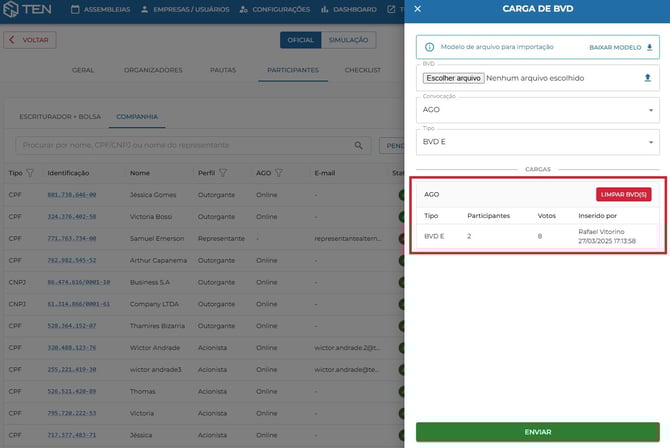Open the Assembleias menu
670x448 pixels.
point(98,11)
